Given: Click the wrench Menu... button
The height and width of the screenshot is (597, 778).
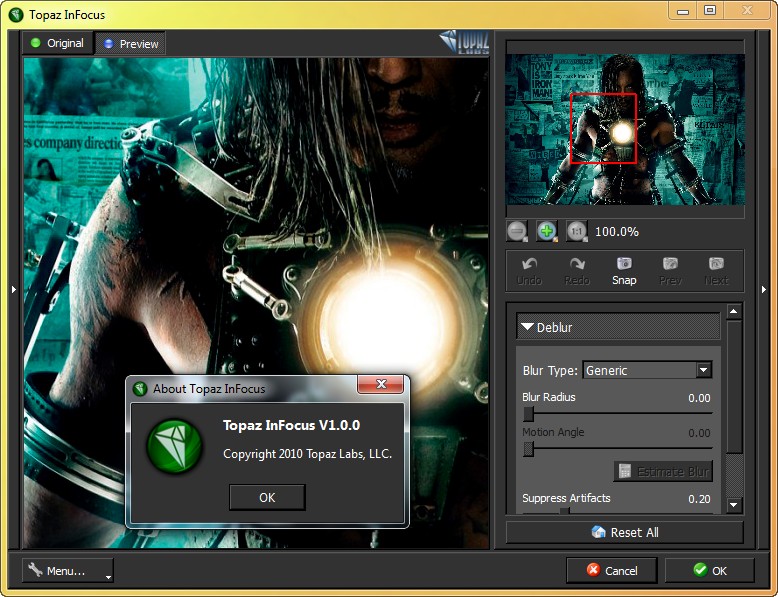Looking at the screenshot, I should [x=67, y=570].
